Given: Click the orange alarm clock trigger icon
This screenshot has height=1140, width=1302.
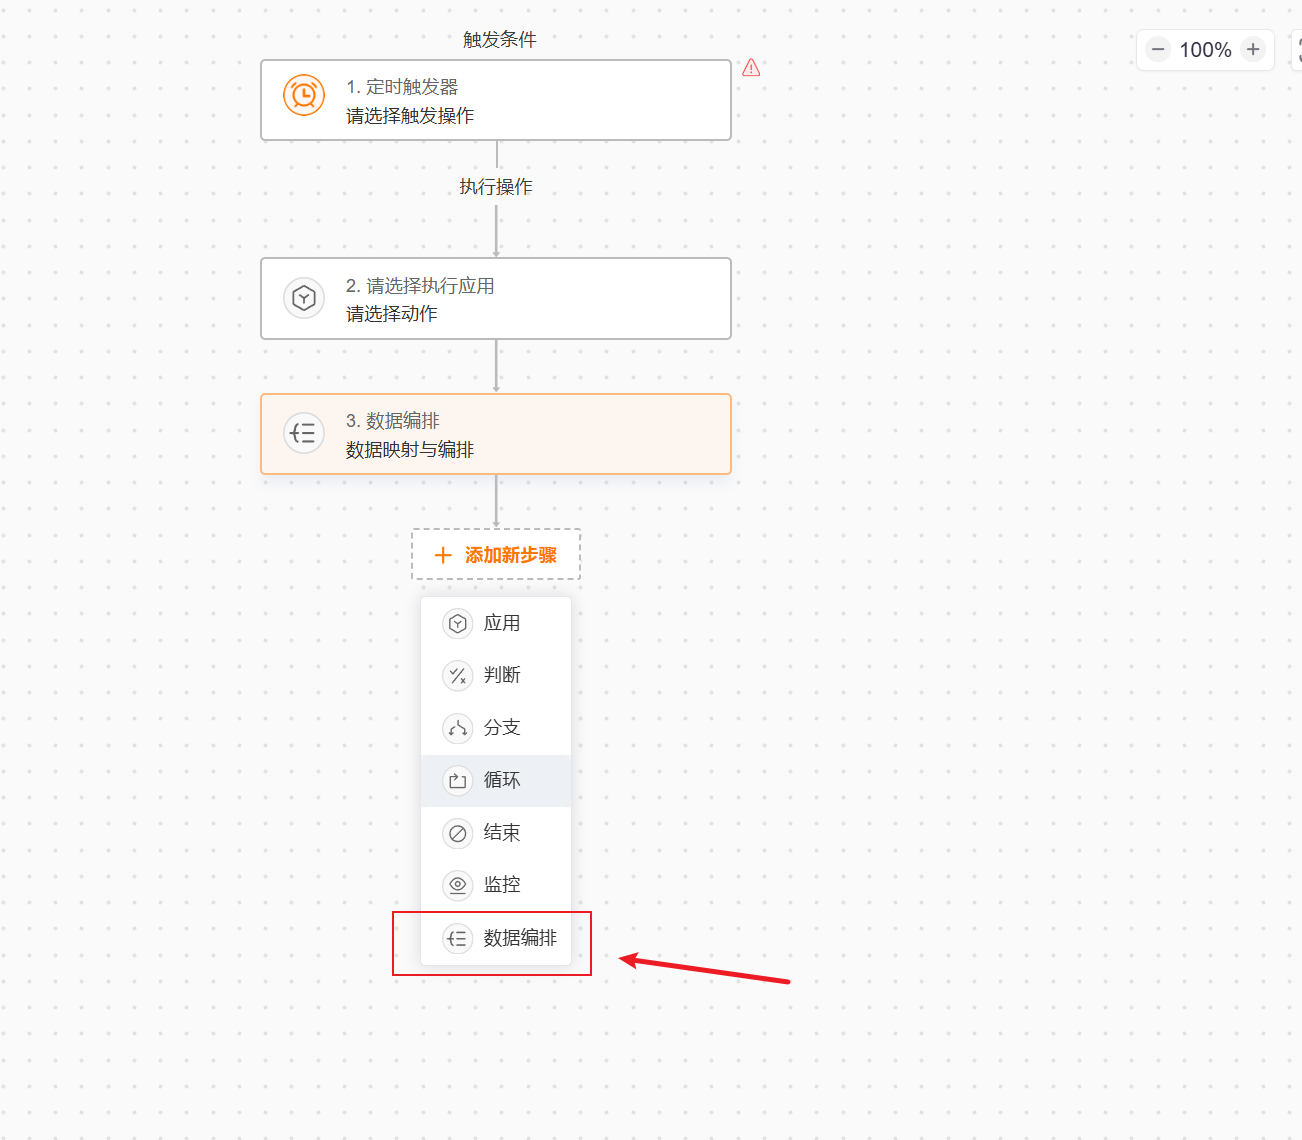Looking at the screenshot, I should click(x=304, y=95).
